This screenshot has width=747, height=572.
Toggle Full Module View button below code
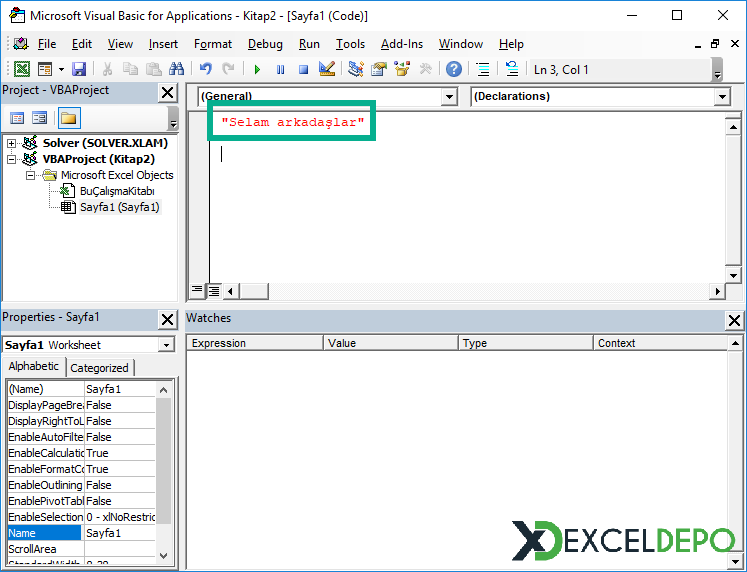[x=214, y=291]
